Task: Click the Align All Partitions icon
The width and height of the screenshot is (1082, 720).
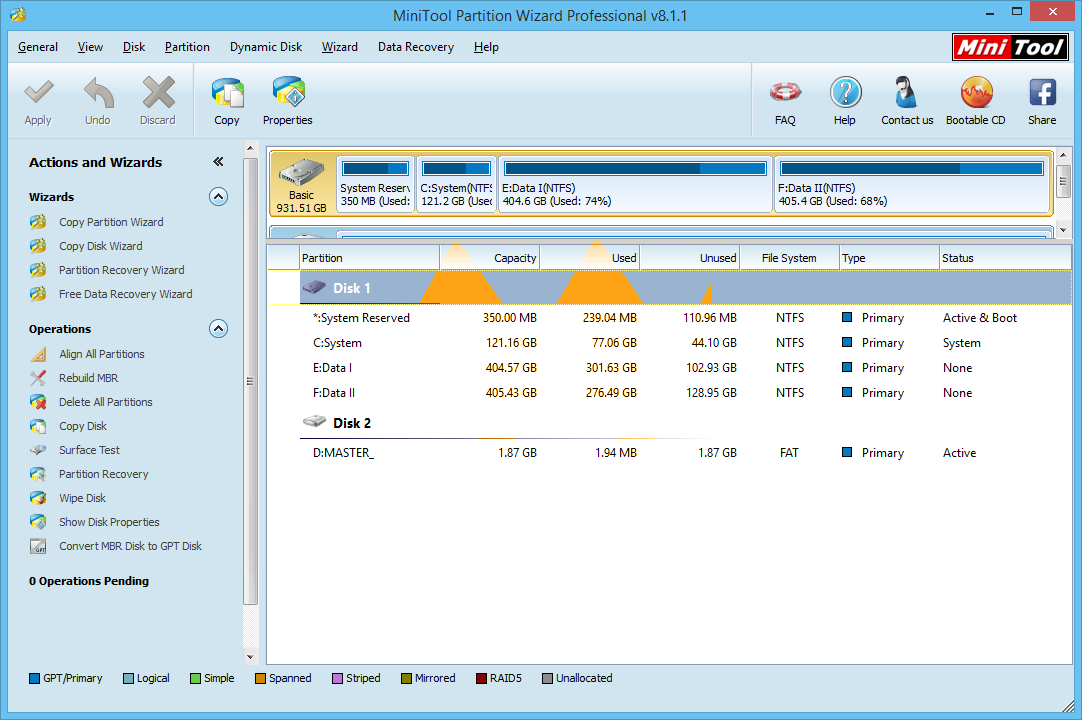Action: (38, 354)
